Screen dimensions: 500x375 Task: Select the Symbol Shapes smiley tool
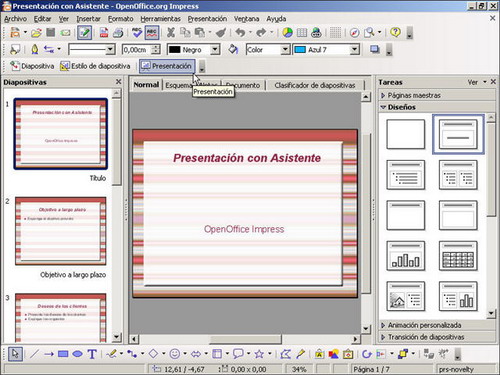pyautogui.click(x=174, y=354)
